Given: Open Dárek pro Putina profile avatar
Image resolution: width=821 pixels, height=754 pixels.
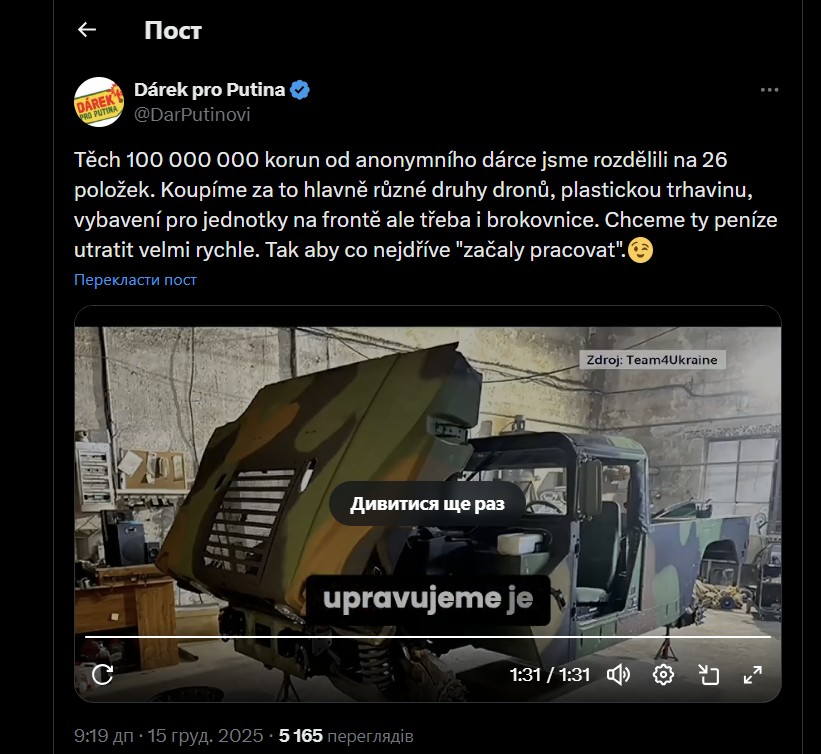Looking at the screenshot, I should tap(99, 102).
